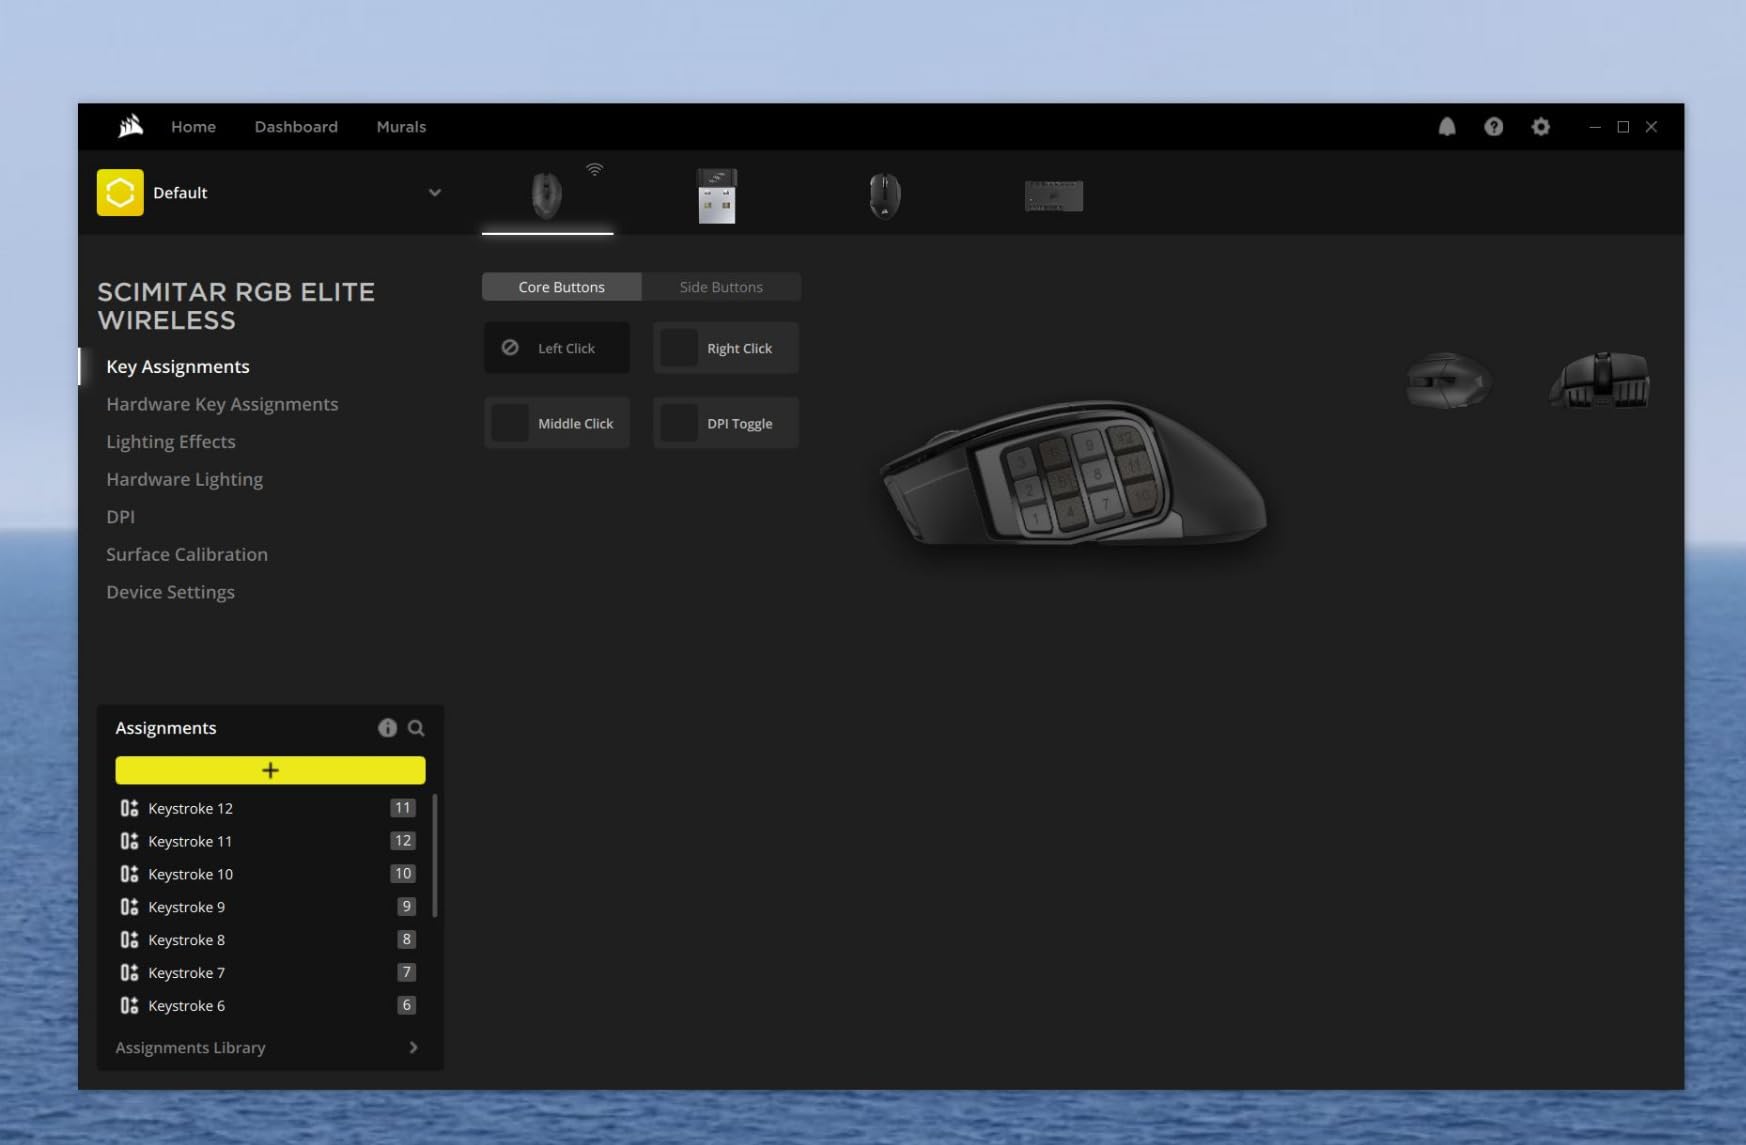Open the Assignments info tooltip
This screenshot has width=1746, height=1145.
[x=387, y=728]
